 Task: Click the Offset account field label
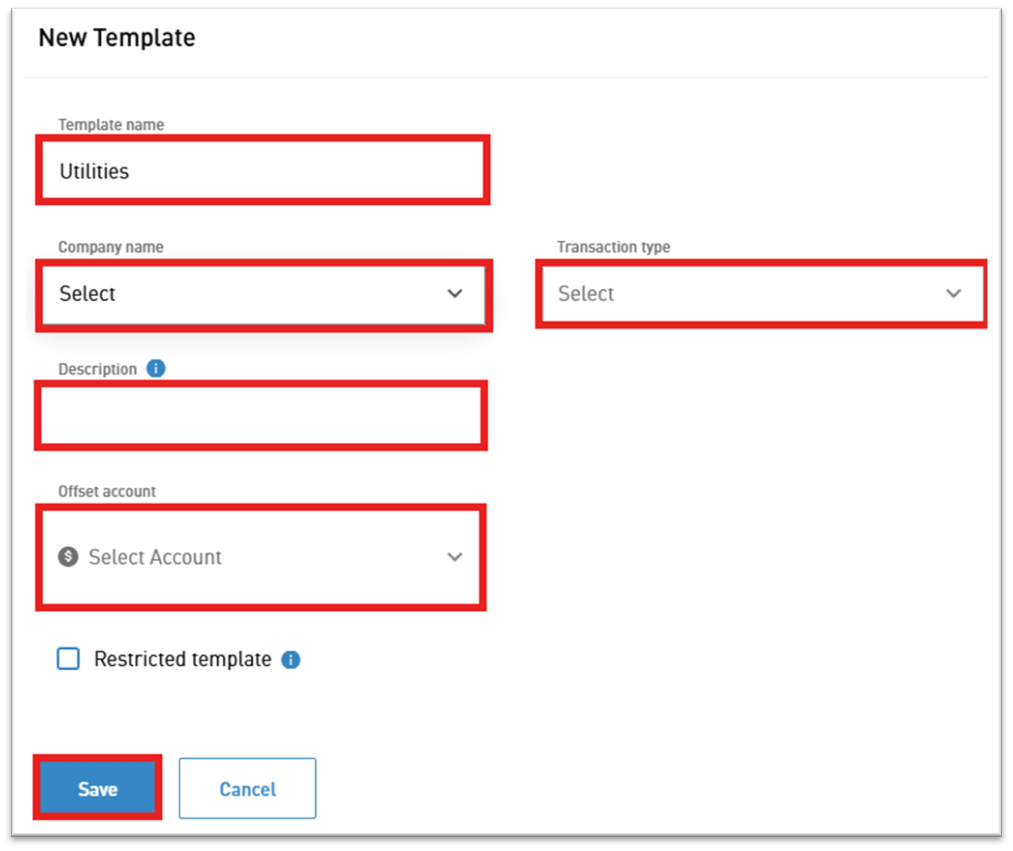pos(107,491)
